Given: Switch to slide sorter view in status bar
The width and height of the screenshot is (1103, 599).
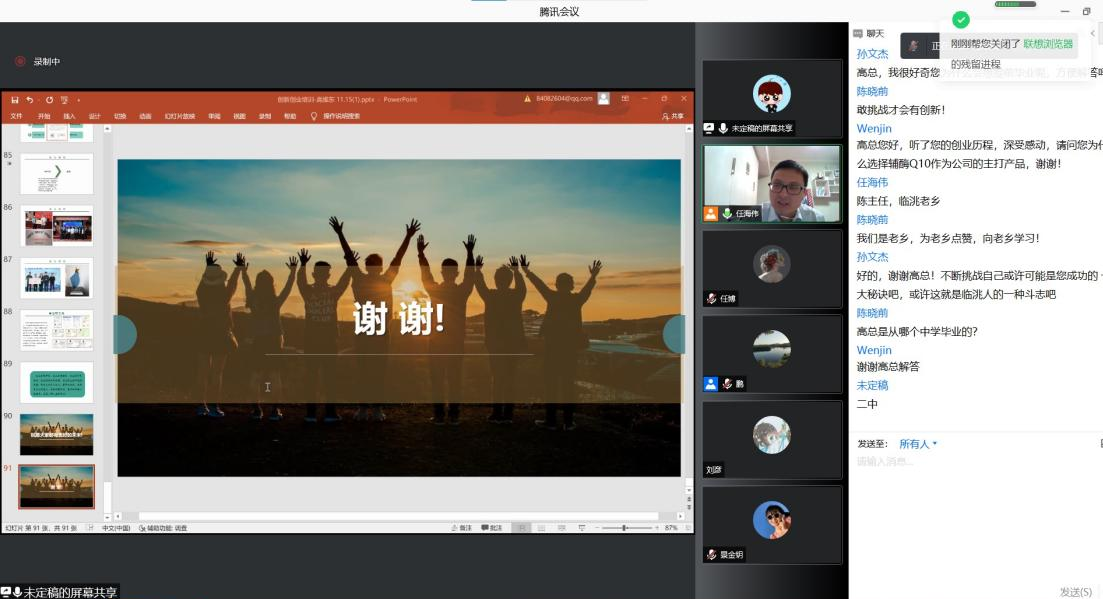Looking at the screenshot, I should coord(541,528).
